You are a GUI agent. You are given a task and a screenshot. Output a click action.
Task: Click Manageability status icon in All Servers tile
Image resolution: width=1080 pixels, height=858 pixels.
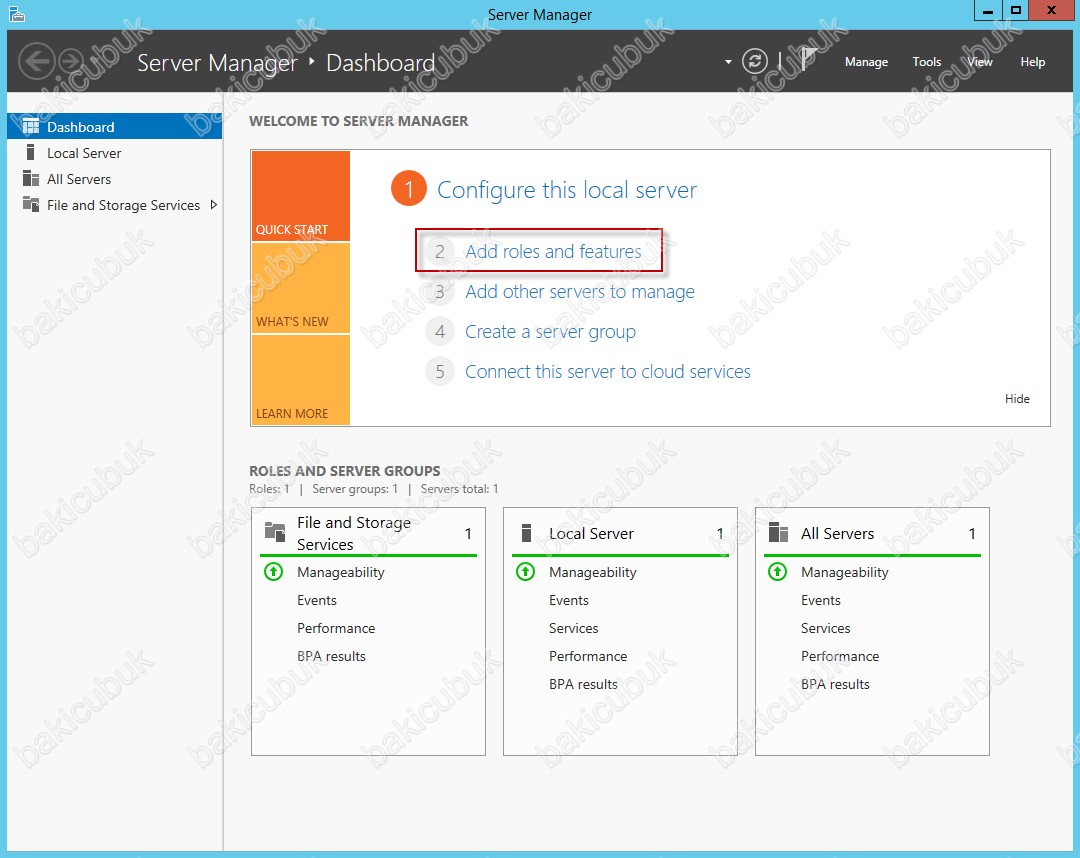click(778, 572)
